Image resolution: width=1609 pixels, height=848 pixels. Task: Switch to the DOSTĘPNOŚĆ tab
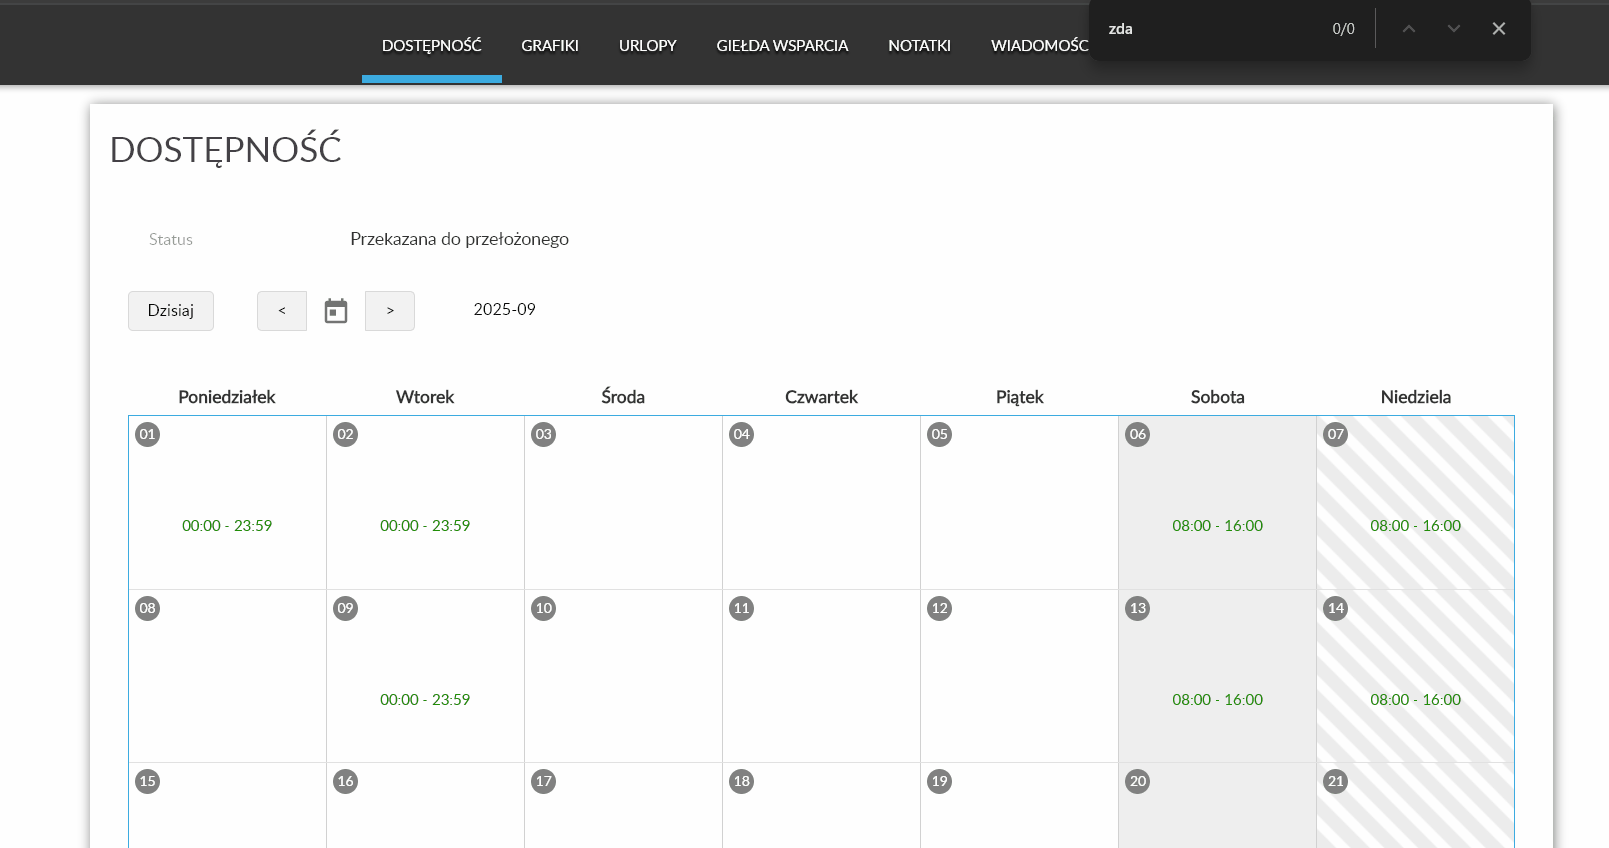click(x=432, y=45)
